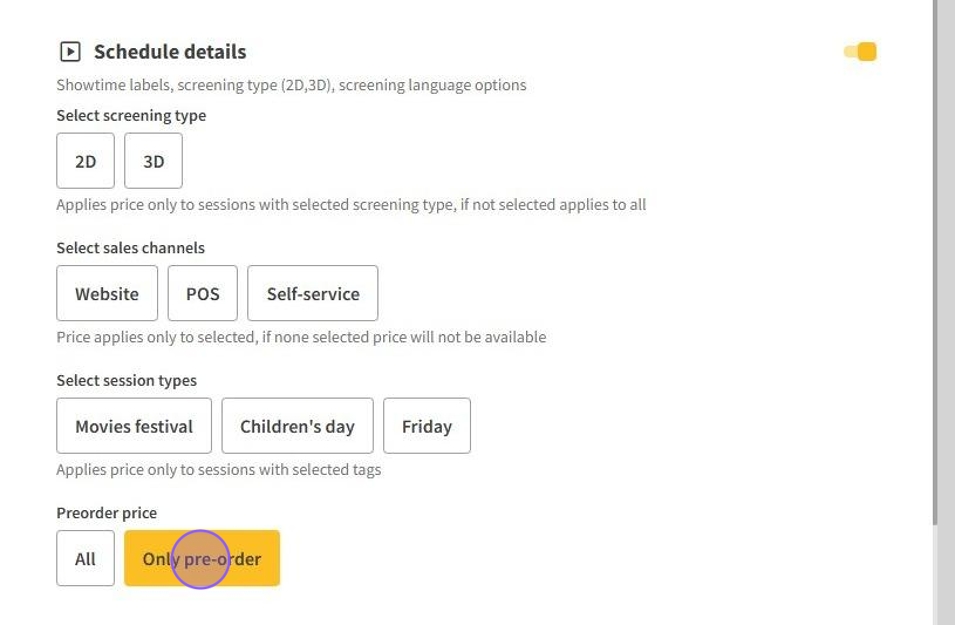
Task: Click the Only pre-order option
Action: click(x=202, y=559)
